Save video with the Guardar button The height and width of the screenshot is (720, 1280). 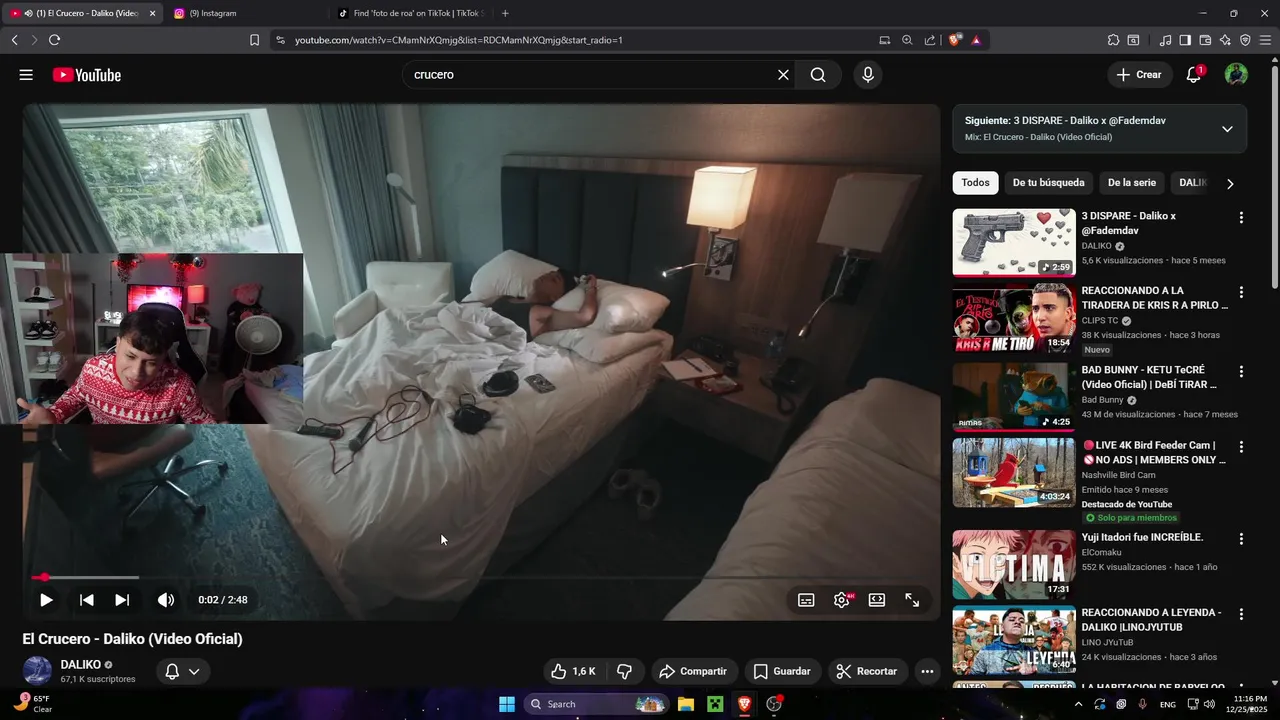click(782, 671)
